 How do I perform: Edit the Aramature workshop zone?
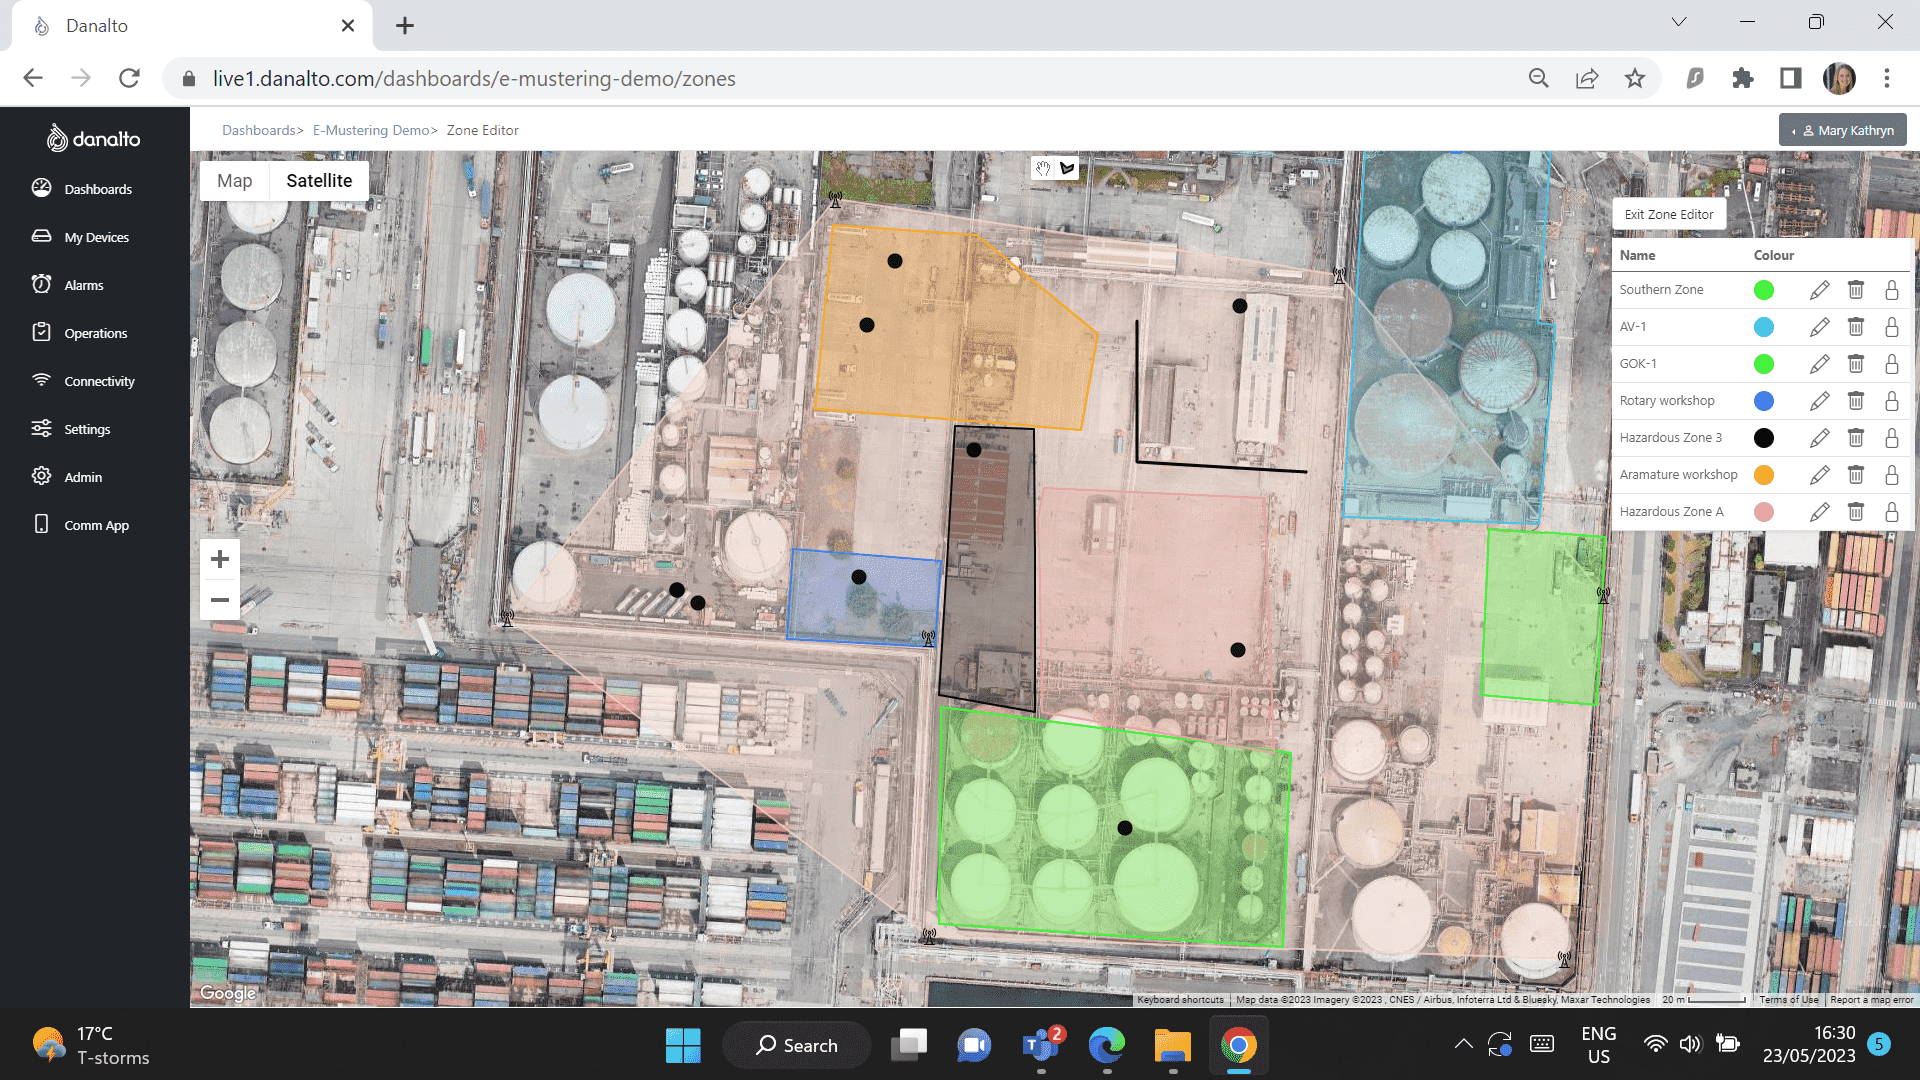coord(1819,475)
